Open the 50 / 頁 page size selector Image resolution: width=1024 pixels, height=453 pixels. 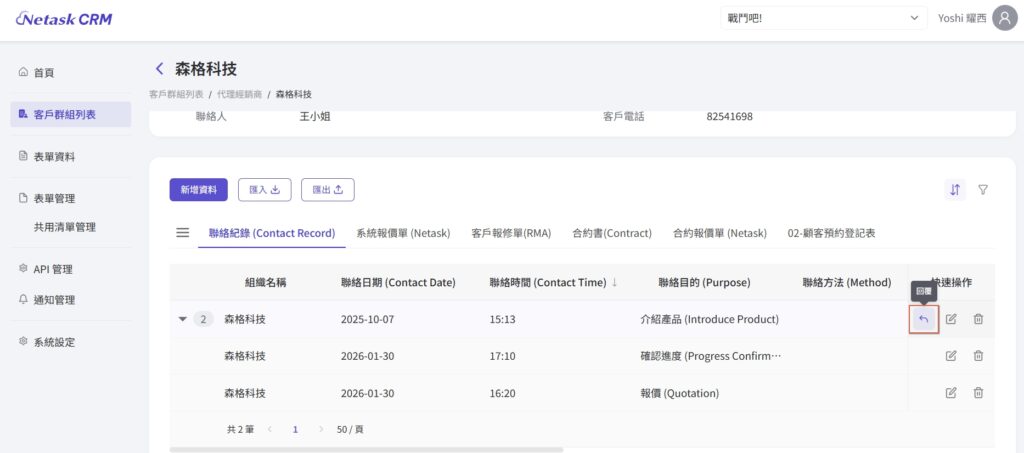(350, 429)
